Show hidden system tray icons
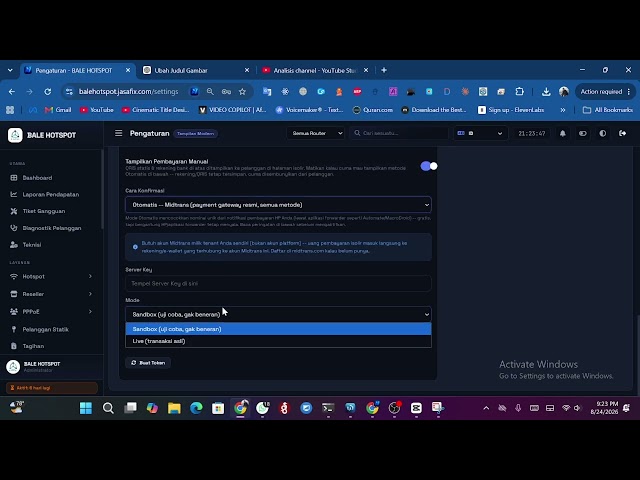The height and width of the screenshot is (480, 640). [x=486, y=408]
